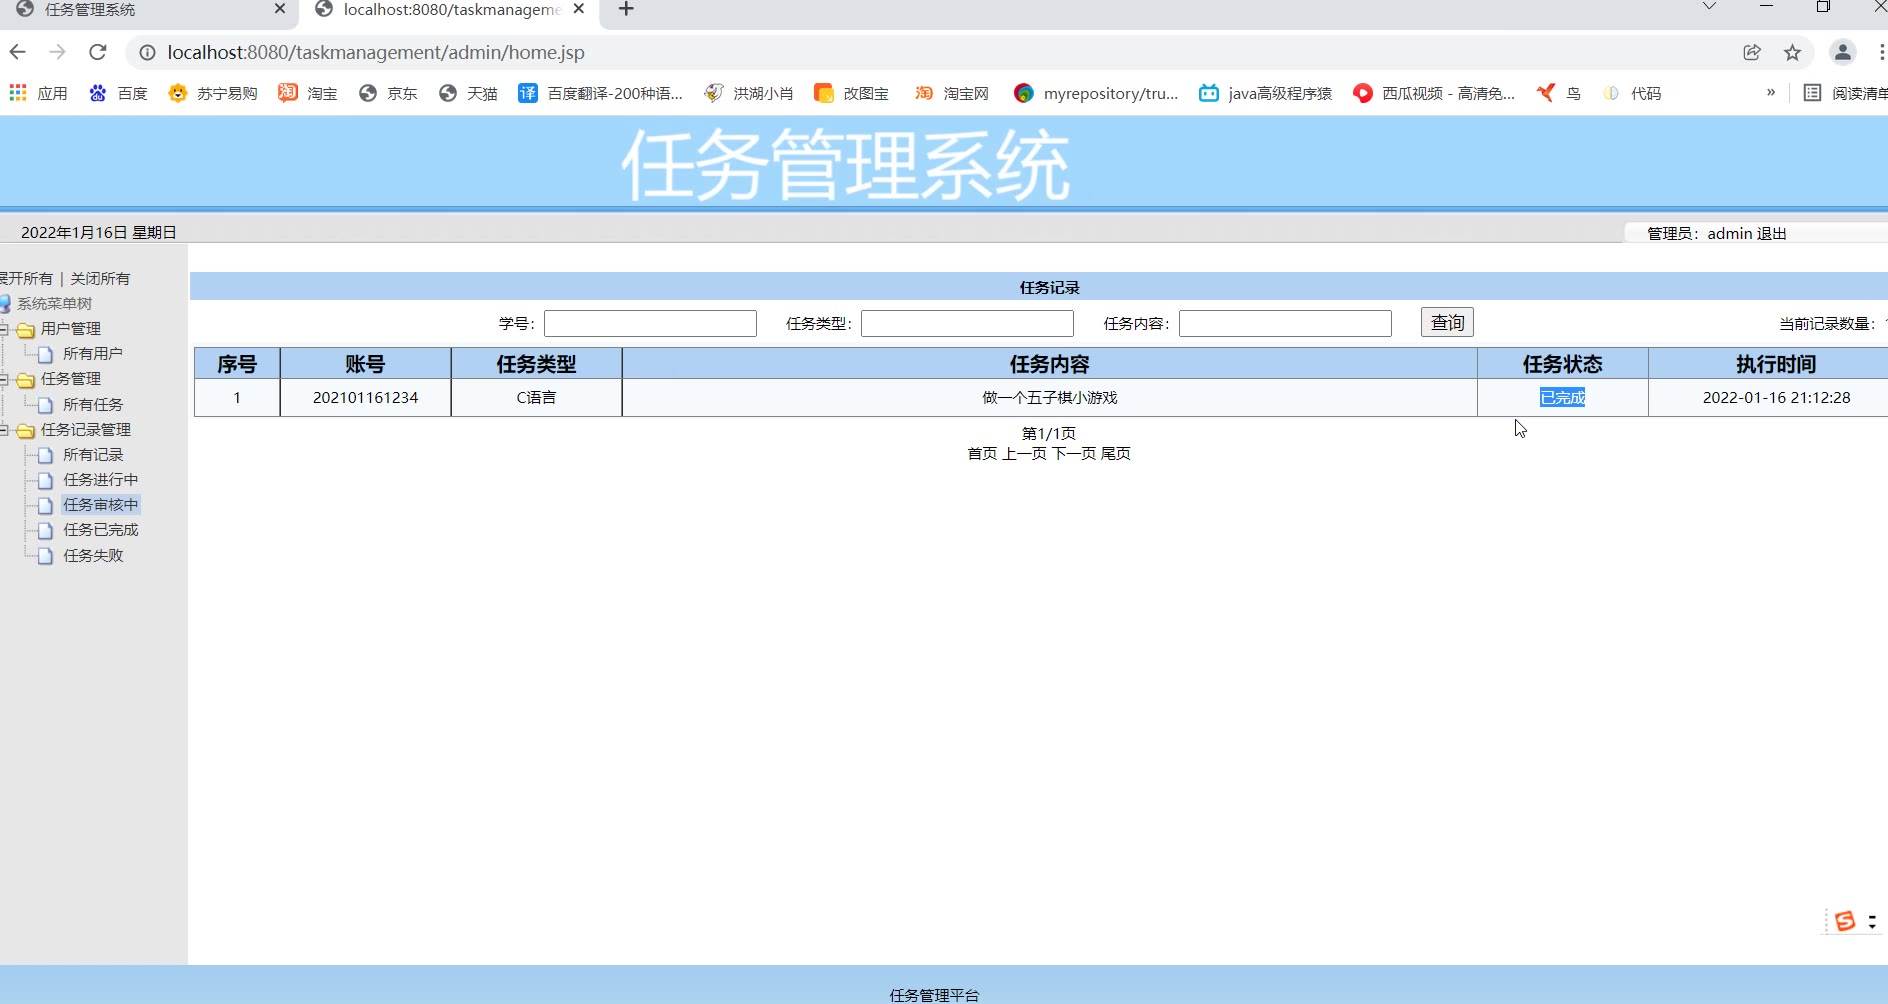1888x1004 pixels.
Task: Open 任务审核中 in the menu tree
Action: (101, 504)
